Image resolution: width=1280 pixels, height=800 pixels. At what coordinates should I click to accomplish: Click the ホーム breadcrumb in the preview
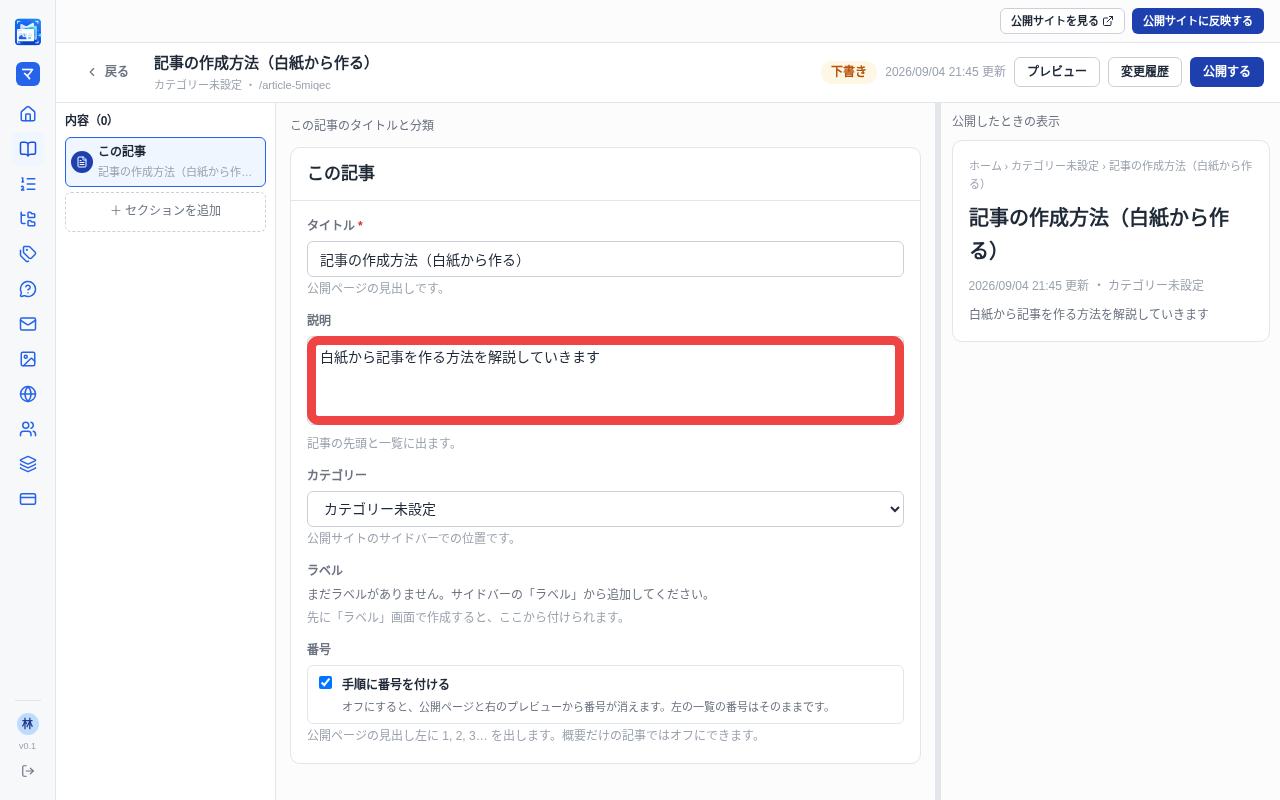pyautogui.click(x=985, y=166)
